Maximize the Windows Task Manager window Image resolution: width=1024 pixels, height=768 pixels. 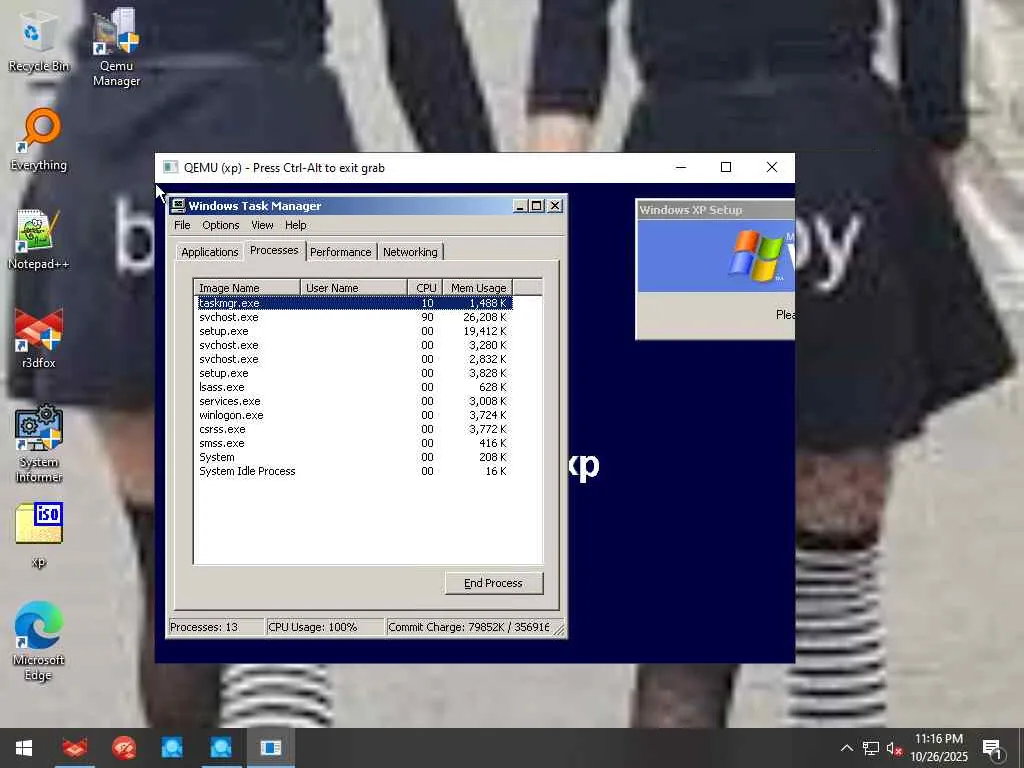(x=537, y=206)
